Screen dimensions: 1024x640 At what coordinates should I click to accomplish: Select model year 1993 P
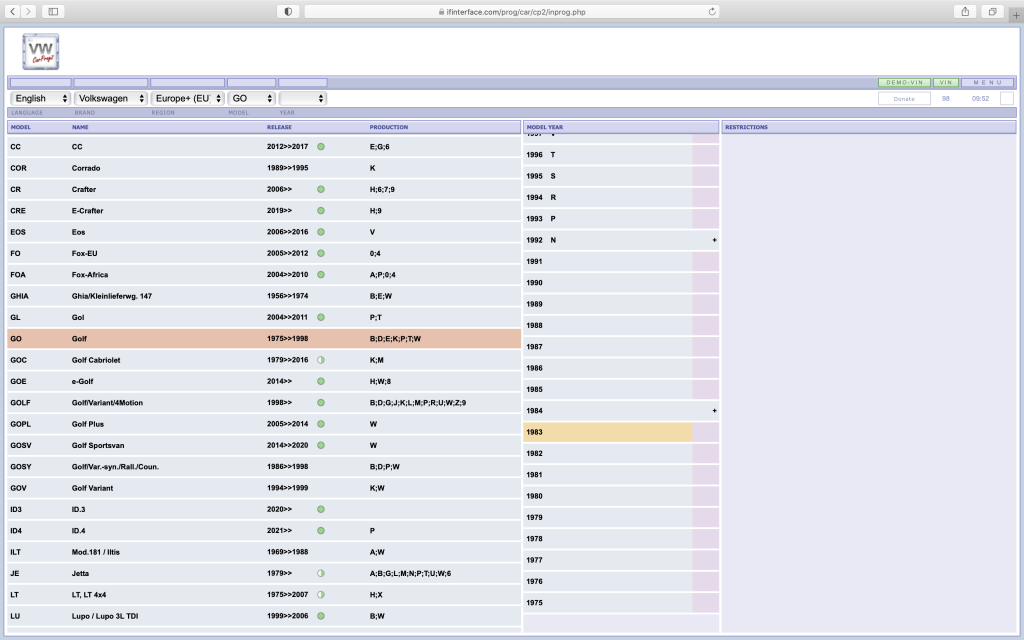pos(608,219)
